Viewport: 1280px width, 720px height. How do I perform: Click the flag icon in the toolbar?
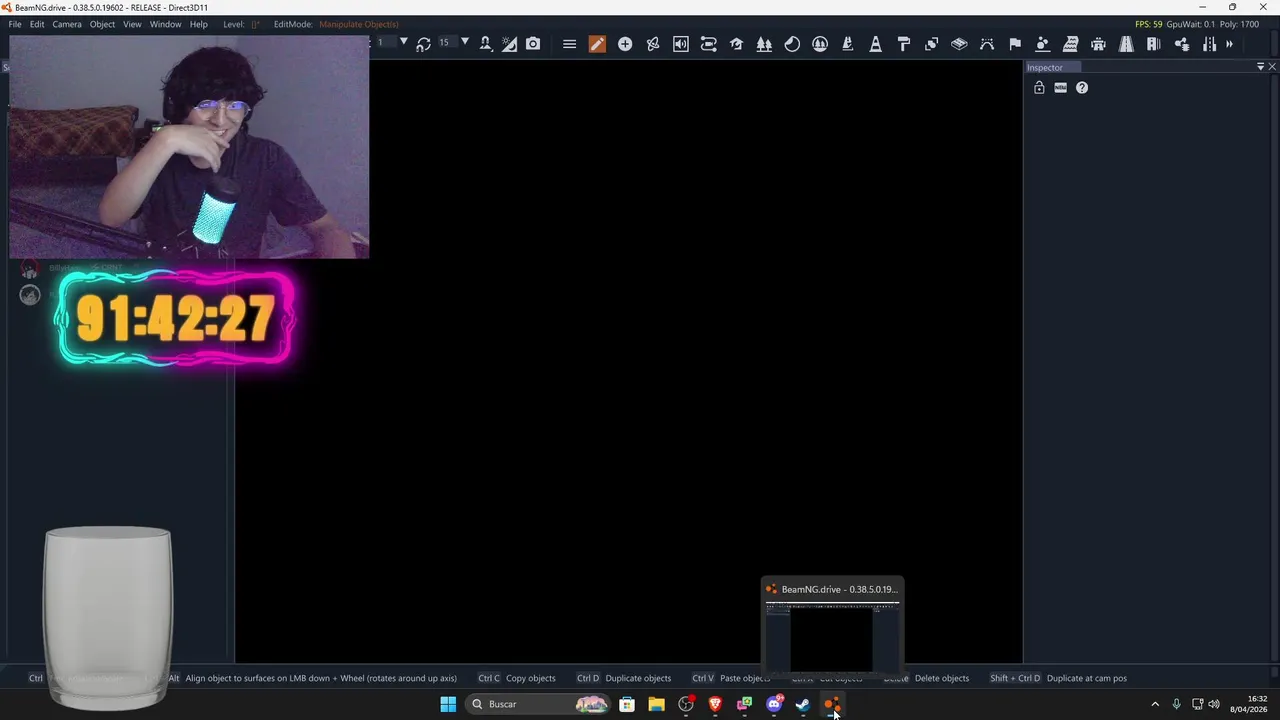point(1015,44)
